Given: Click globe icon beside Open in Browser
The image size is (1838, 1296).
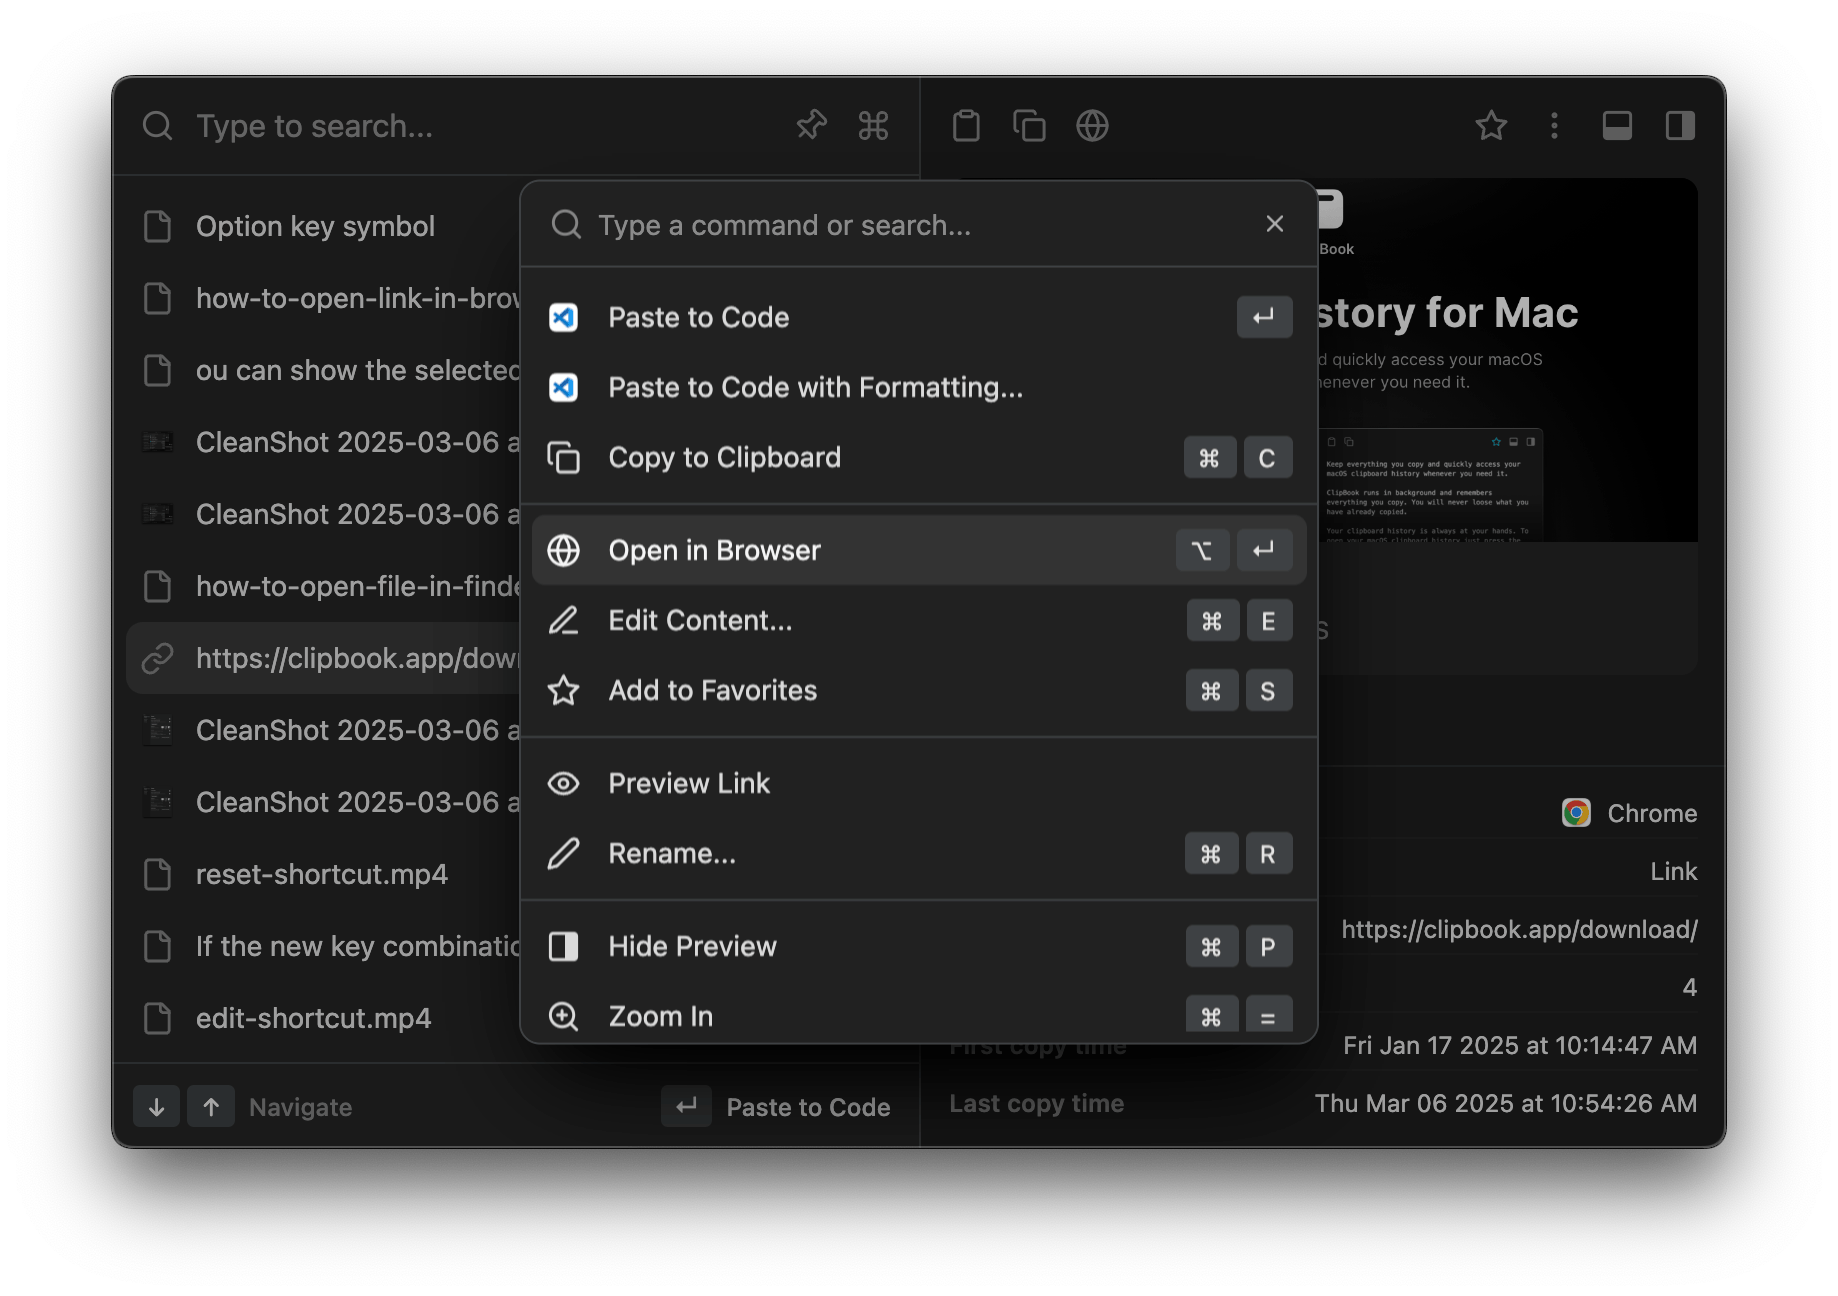Looking at the screenshot, I should (564, 550).
